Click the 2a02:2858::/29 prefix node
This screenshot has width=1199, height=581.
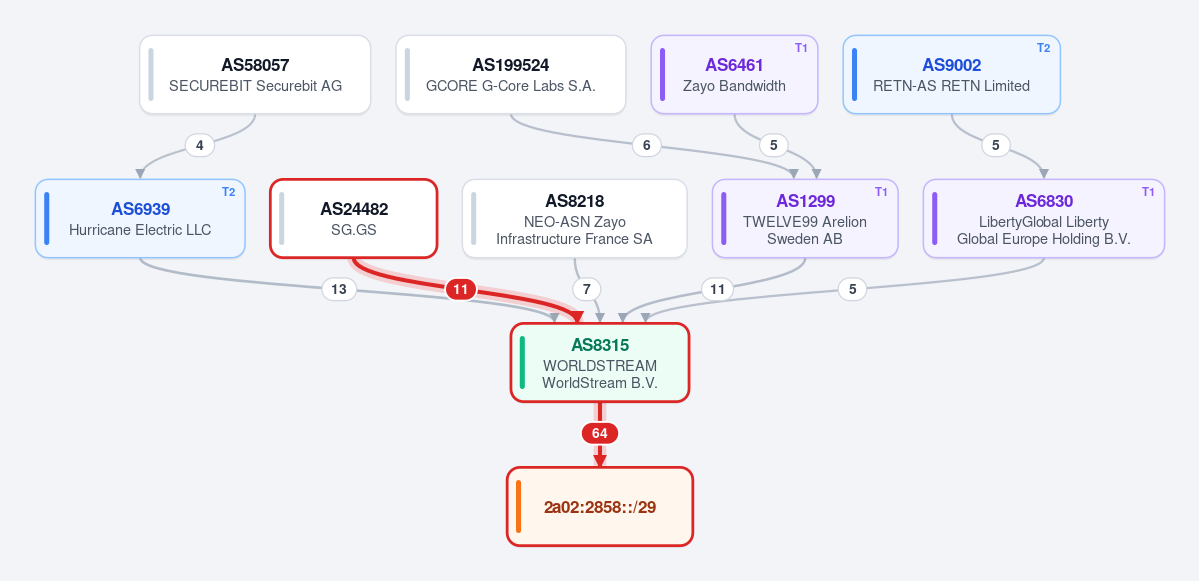[600, 507]
